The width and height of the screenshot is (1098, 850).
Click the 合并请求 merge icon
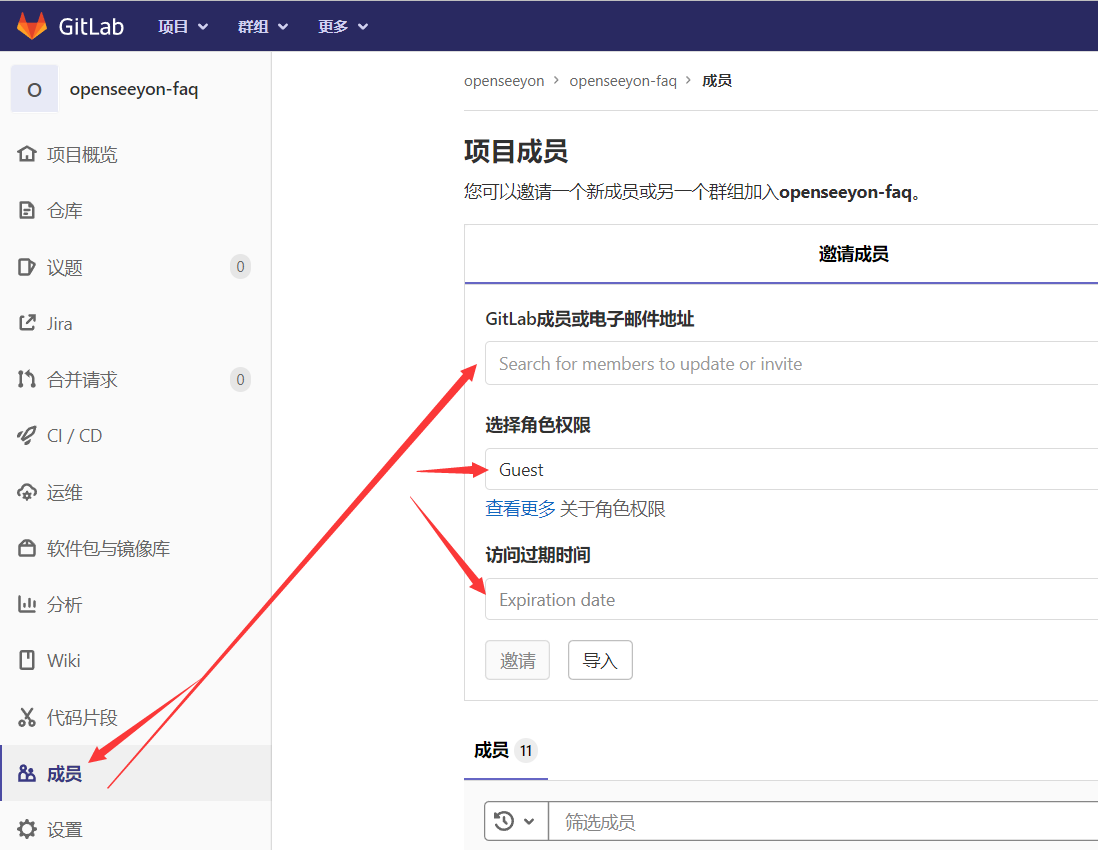click(27, 380)
